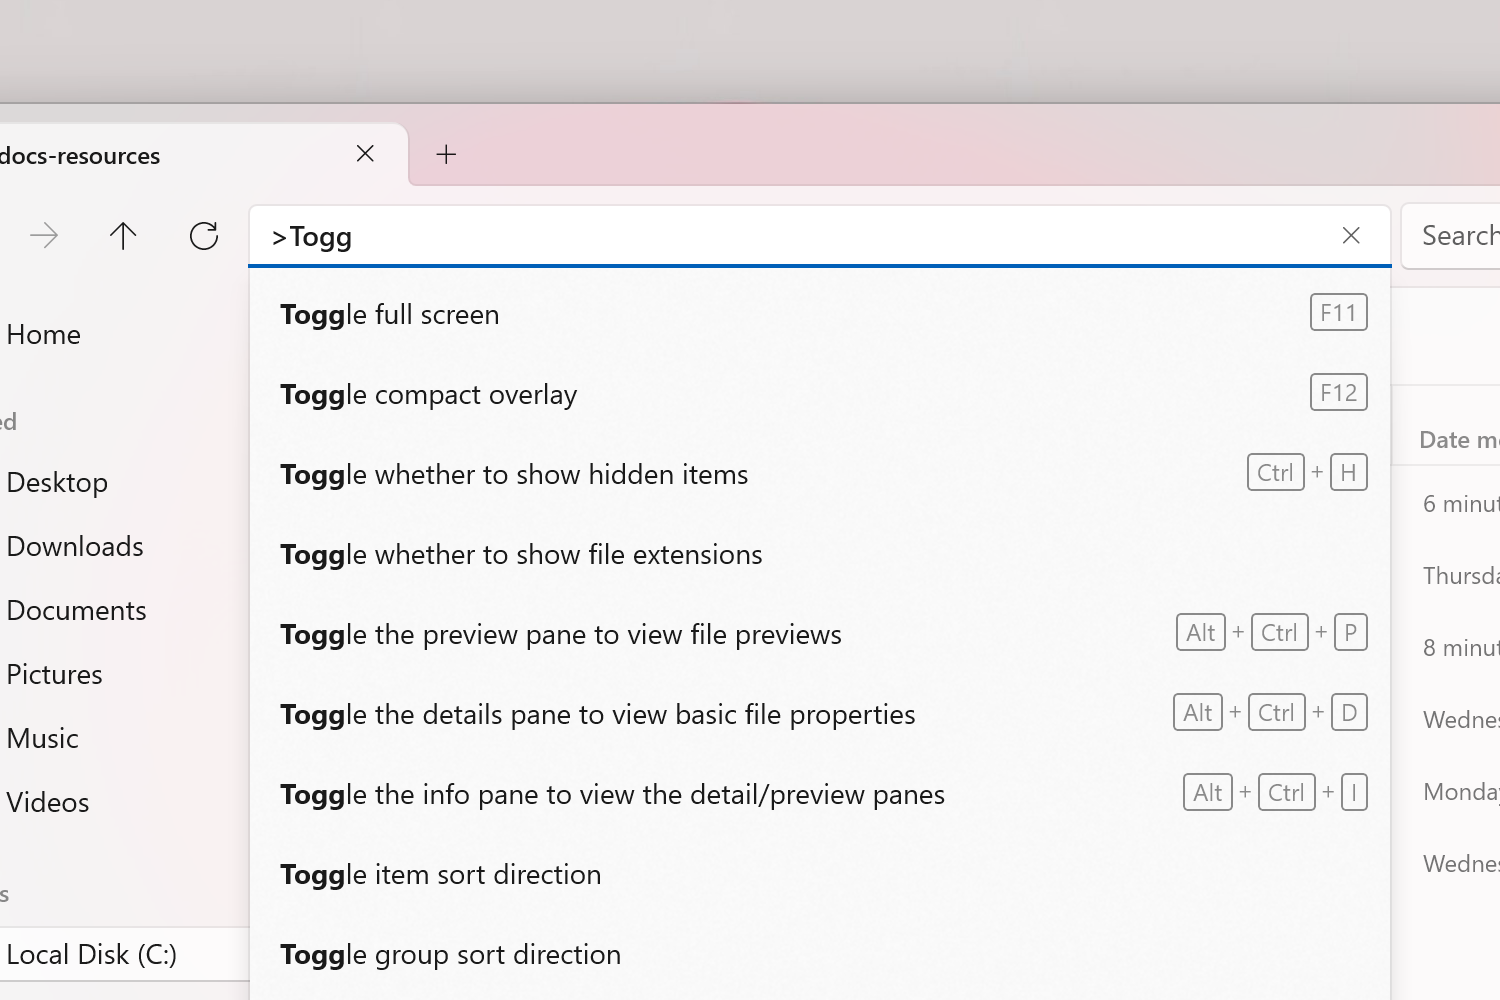
Task: Select Toggle item sort direction
Action: tap(441, 875)
